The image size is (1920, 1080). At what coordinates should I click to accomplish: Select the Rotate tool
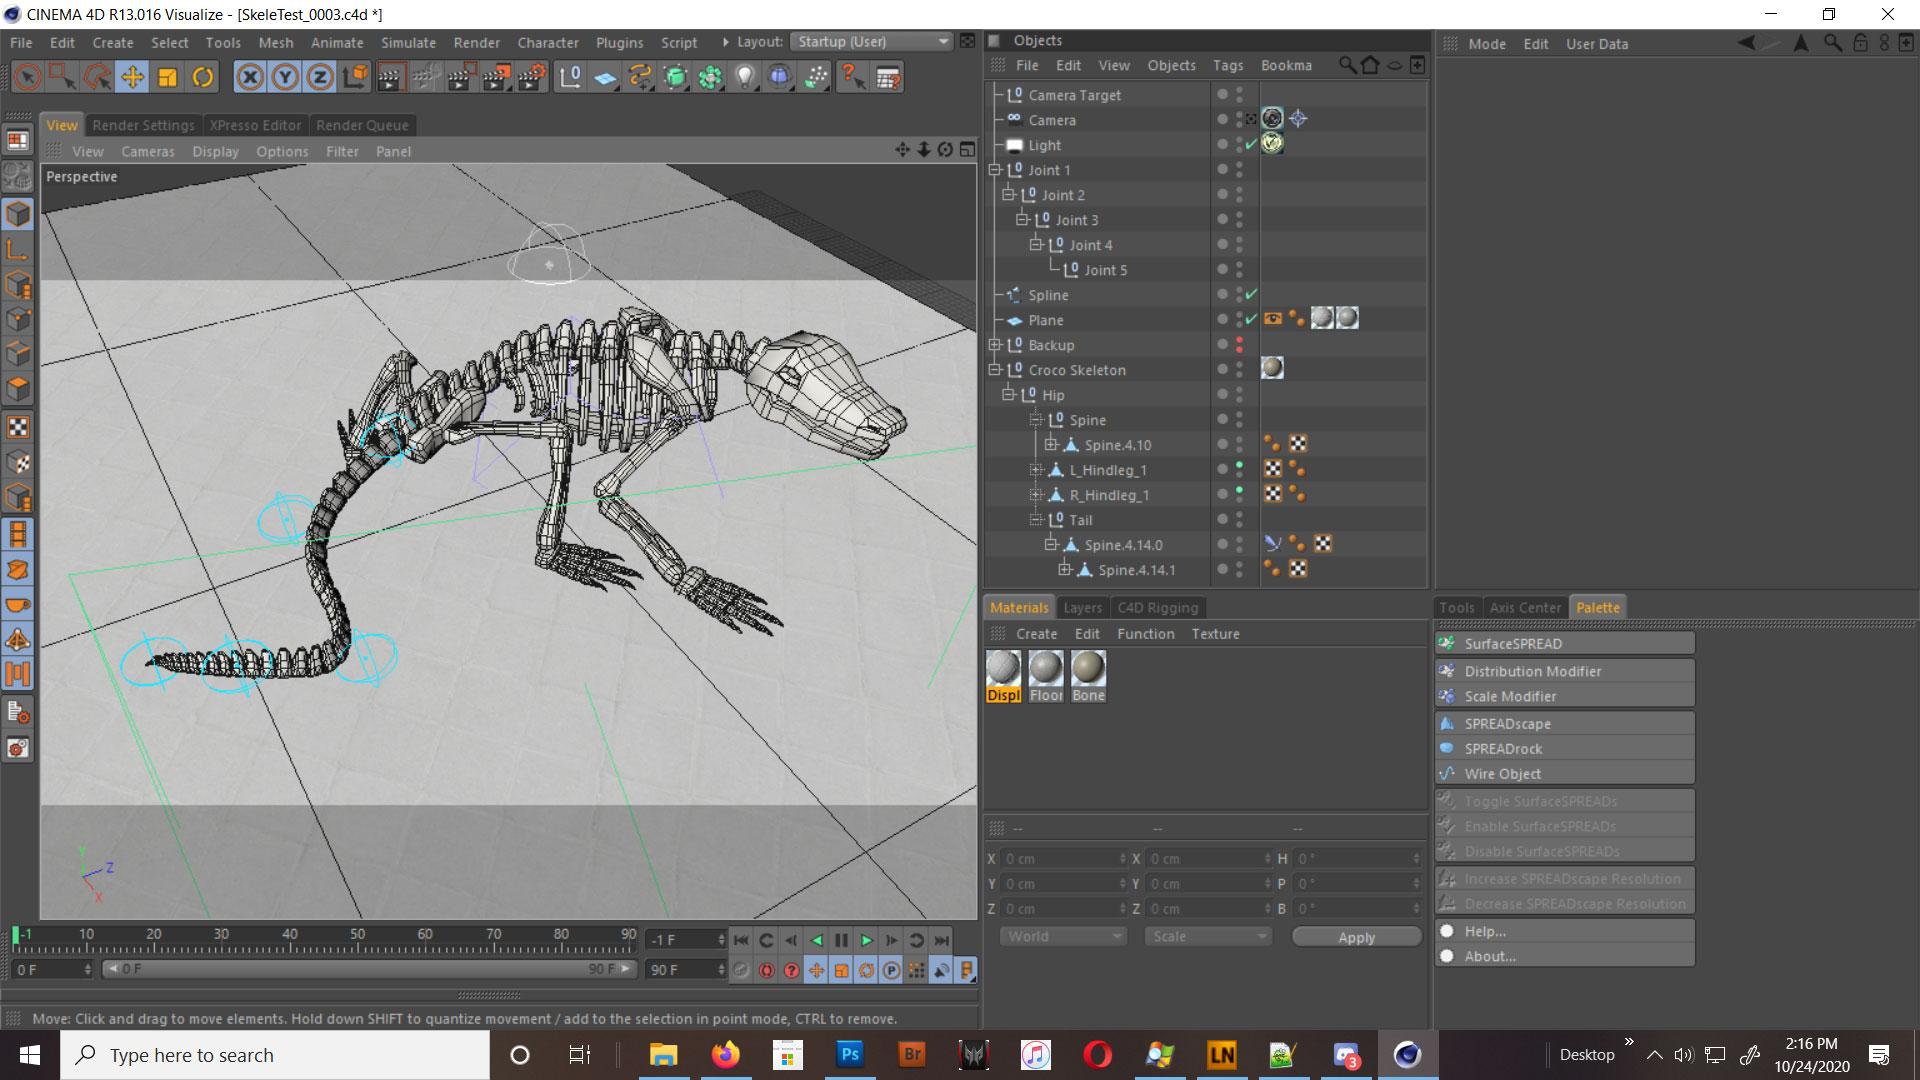tap(202, 77)
